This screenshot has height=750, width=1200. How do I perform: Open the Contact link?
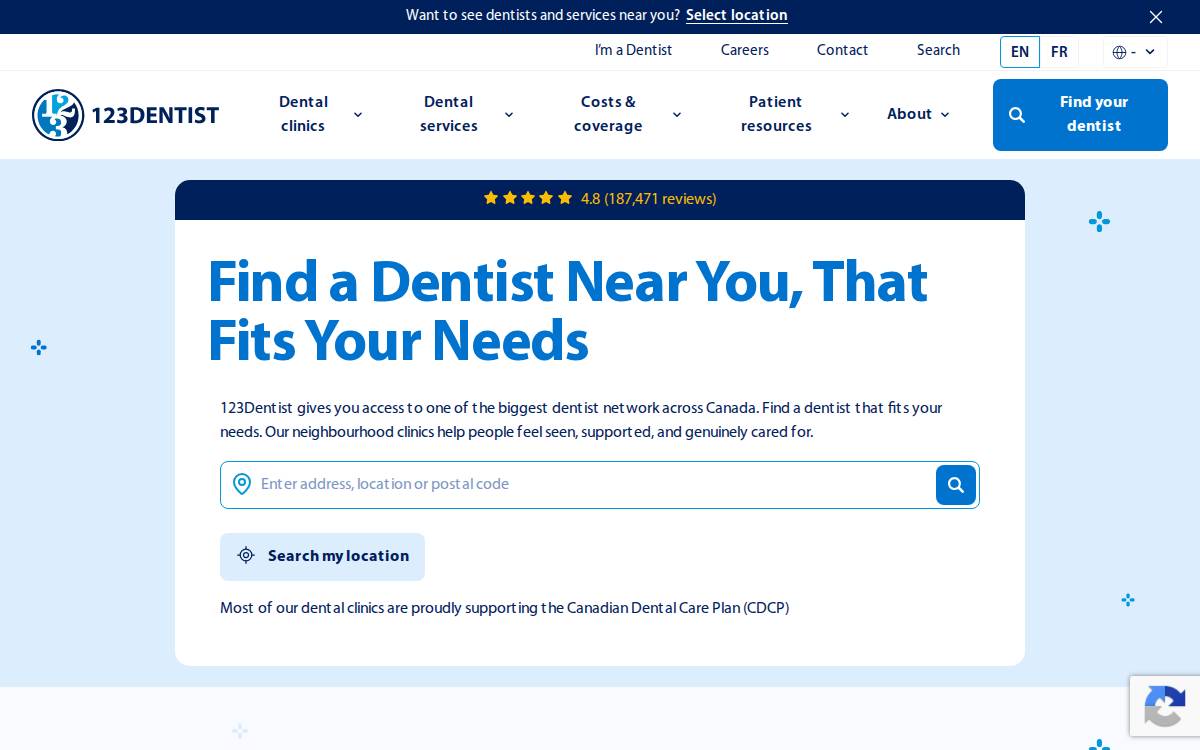point(842,50)
